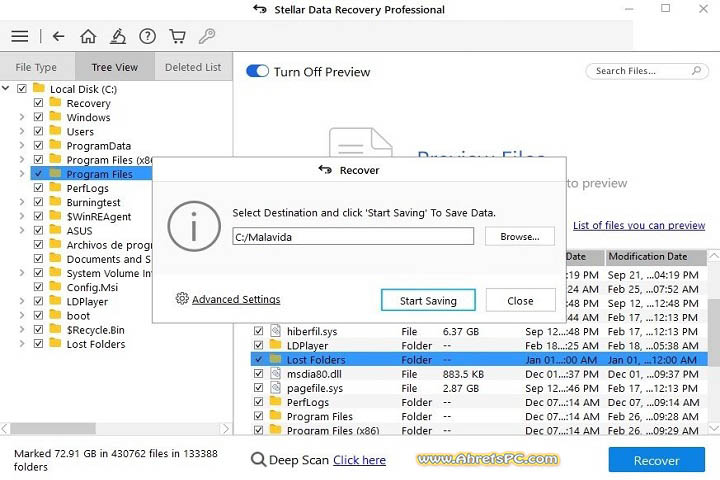Click the activation key icon
Viewport: 720px width, 480px height.
point(207,36)
